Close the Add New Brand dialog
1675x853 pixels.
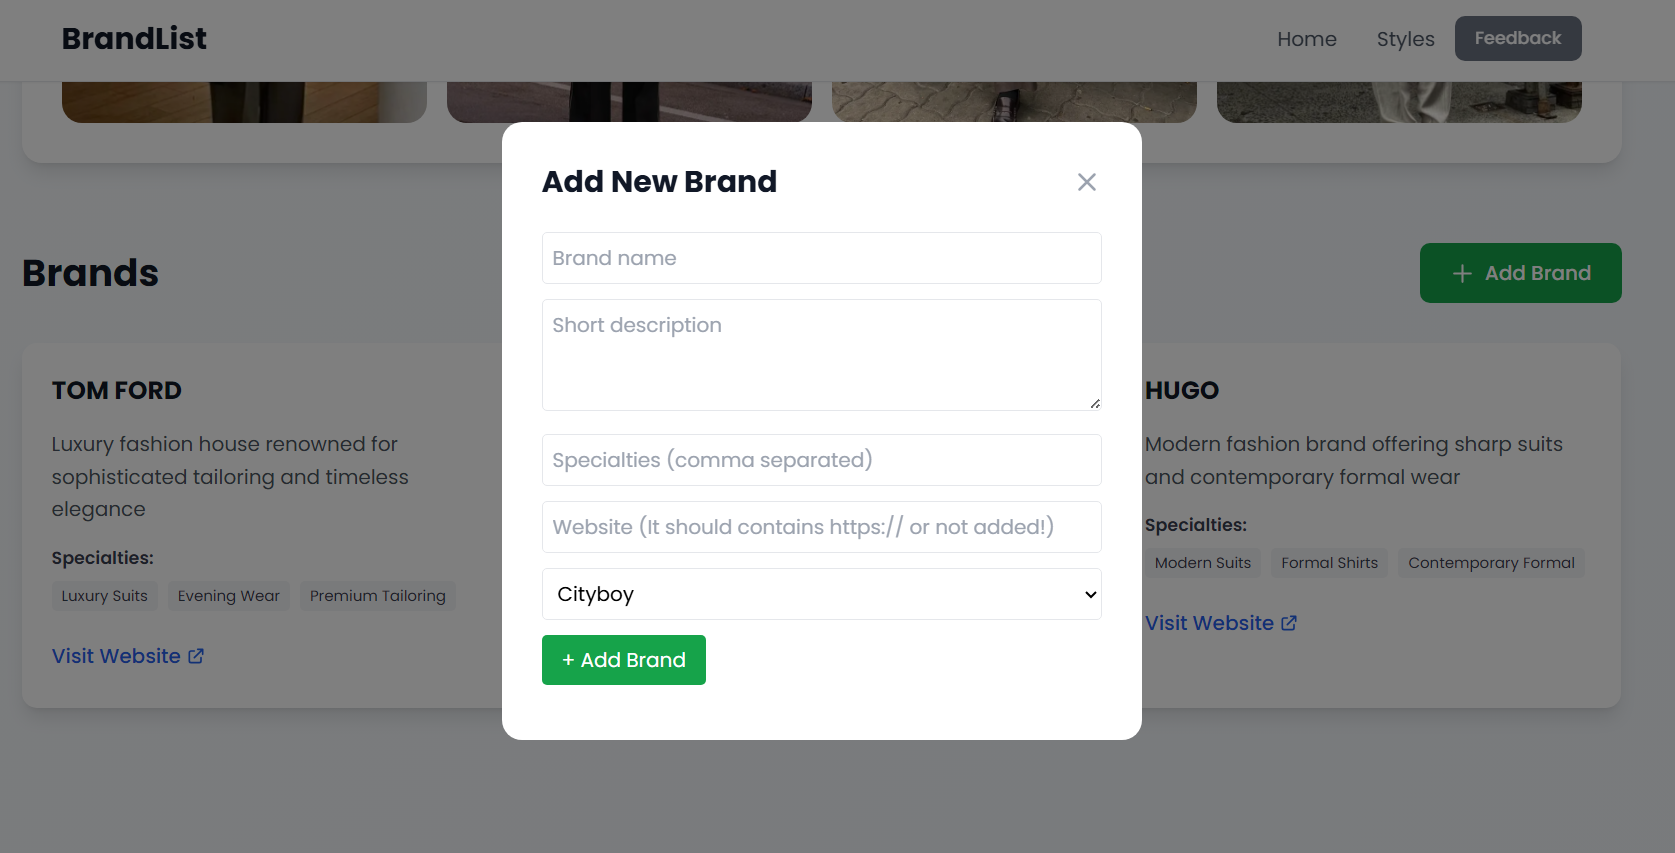click(x=1087, y=182)
